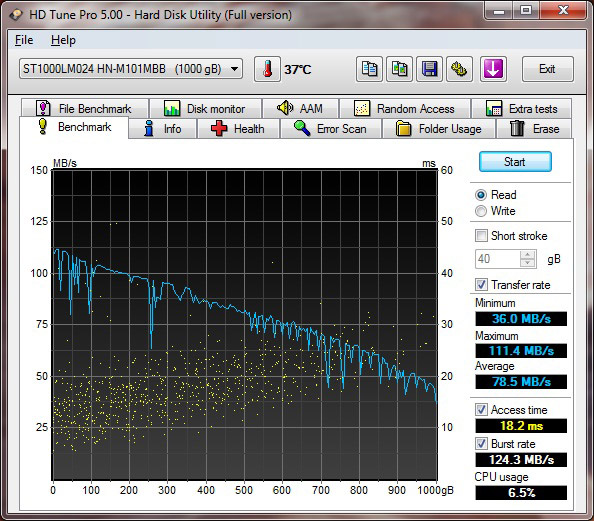Increase short stroke size with up arrow
This screenshot has height=521, width=594.
tap(528, 255)
